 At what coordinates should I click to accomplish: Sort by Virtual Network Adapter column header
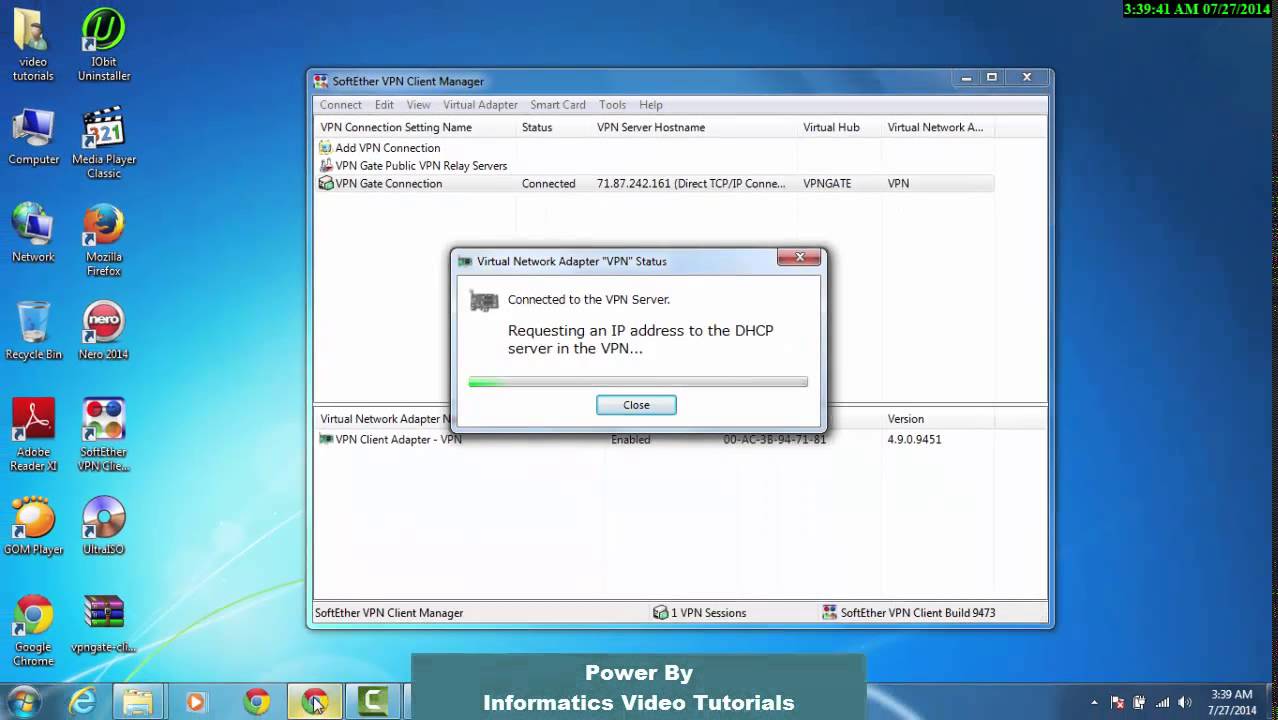938,128
